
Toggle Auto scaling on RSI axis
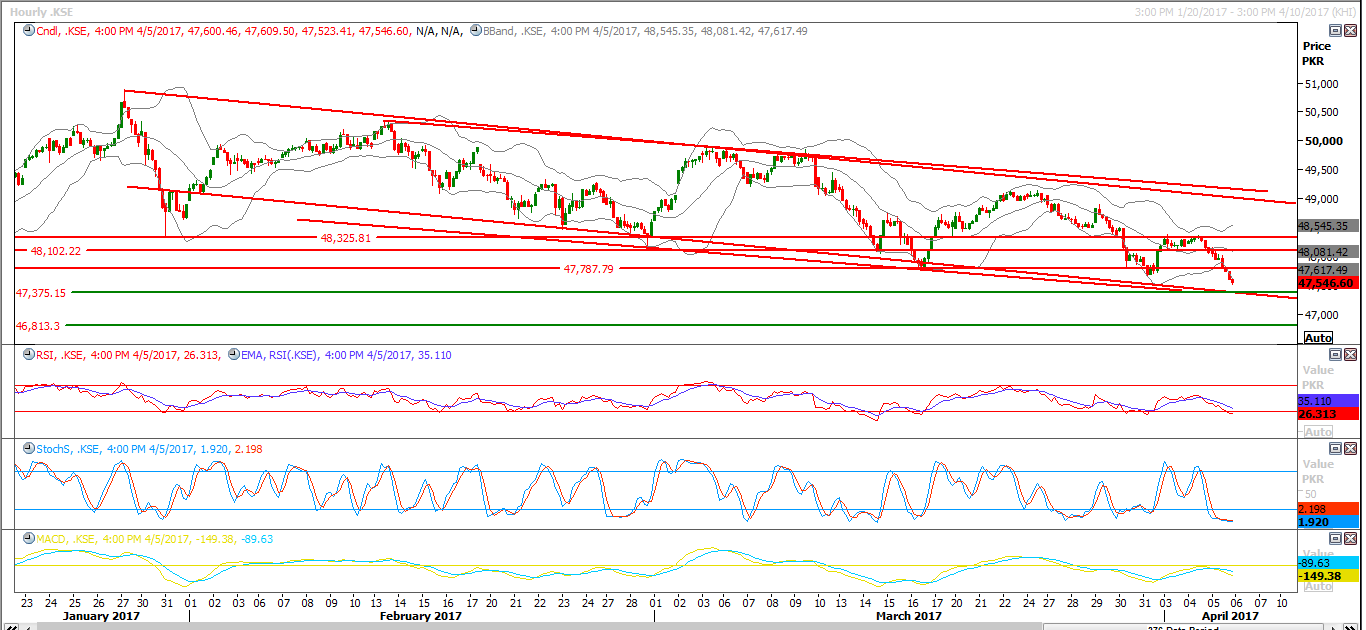pos(1318,432)
